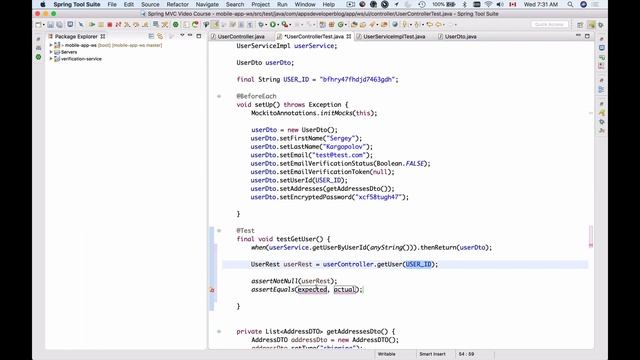Open the Navigate menu
This screenshot has width=640, height=360.
point(207,4)
